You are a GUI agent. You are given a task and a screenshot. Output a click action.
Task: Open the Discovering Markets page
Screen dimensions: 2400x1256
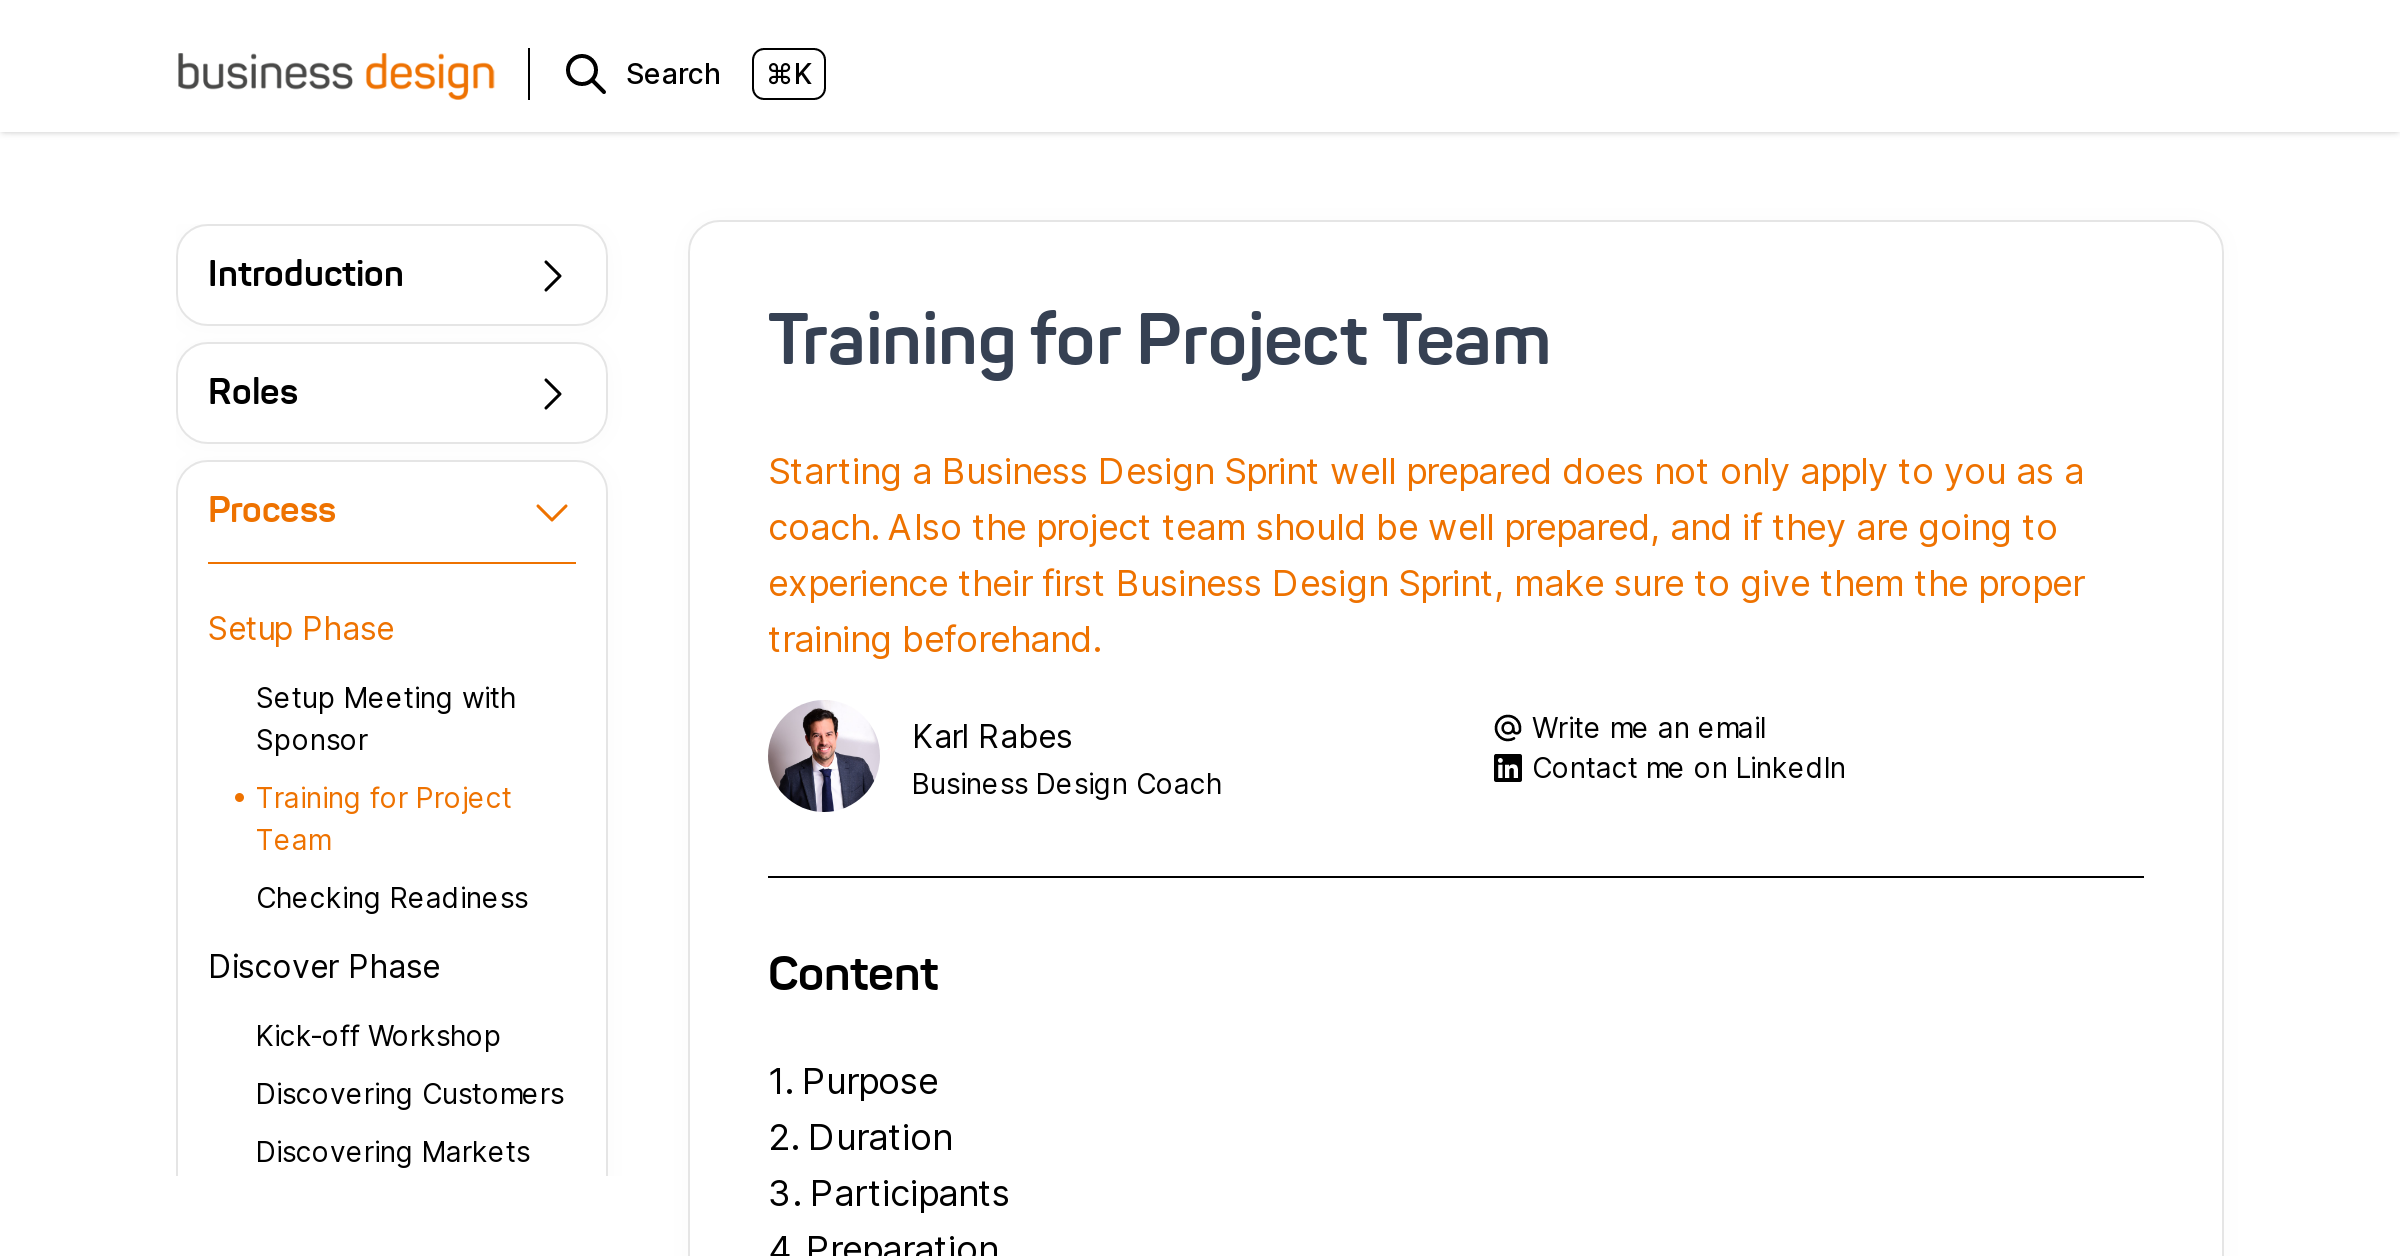pos(393,1152)
